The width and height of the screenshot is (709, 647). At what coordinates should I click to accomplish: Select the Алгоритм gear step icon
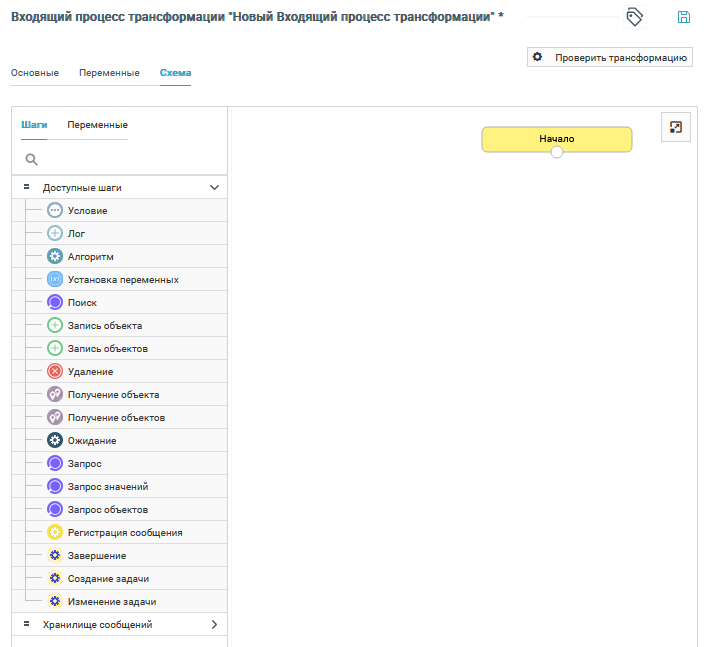[x=55, y=257]
